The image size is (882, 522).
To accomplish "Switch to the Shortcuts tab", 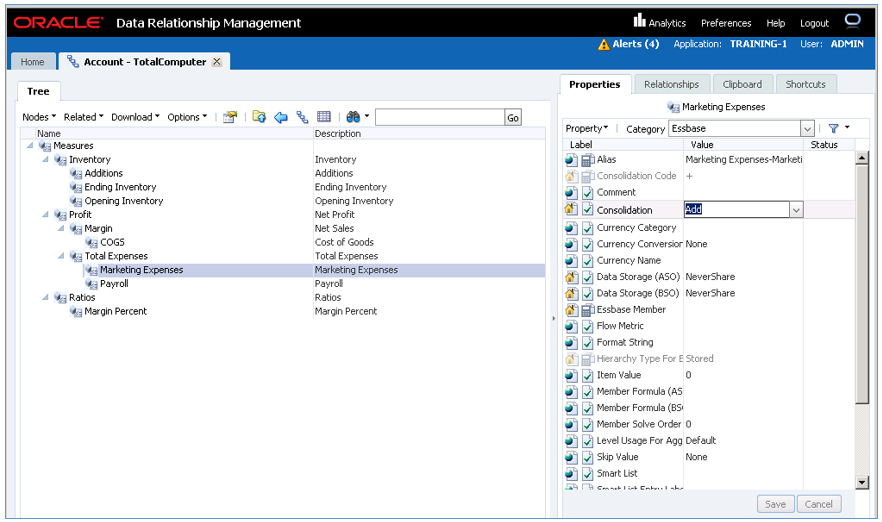I will coord(805,84).
